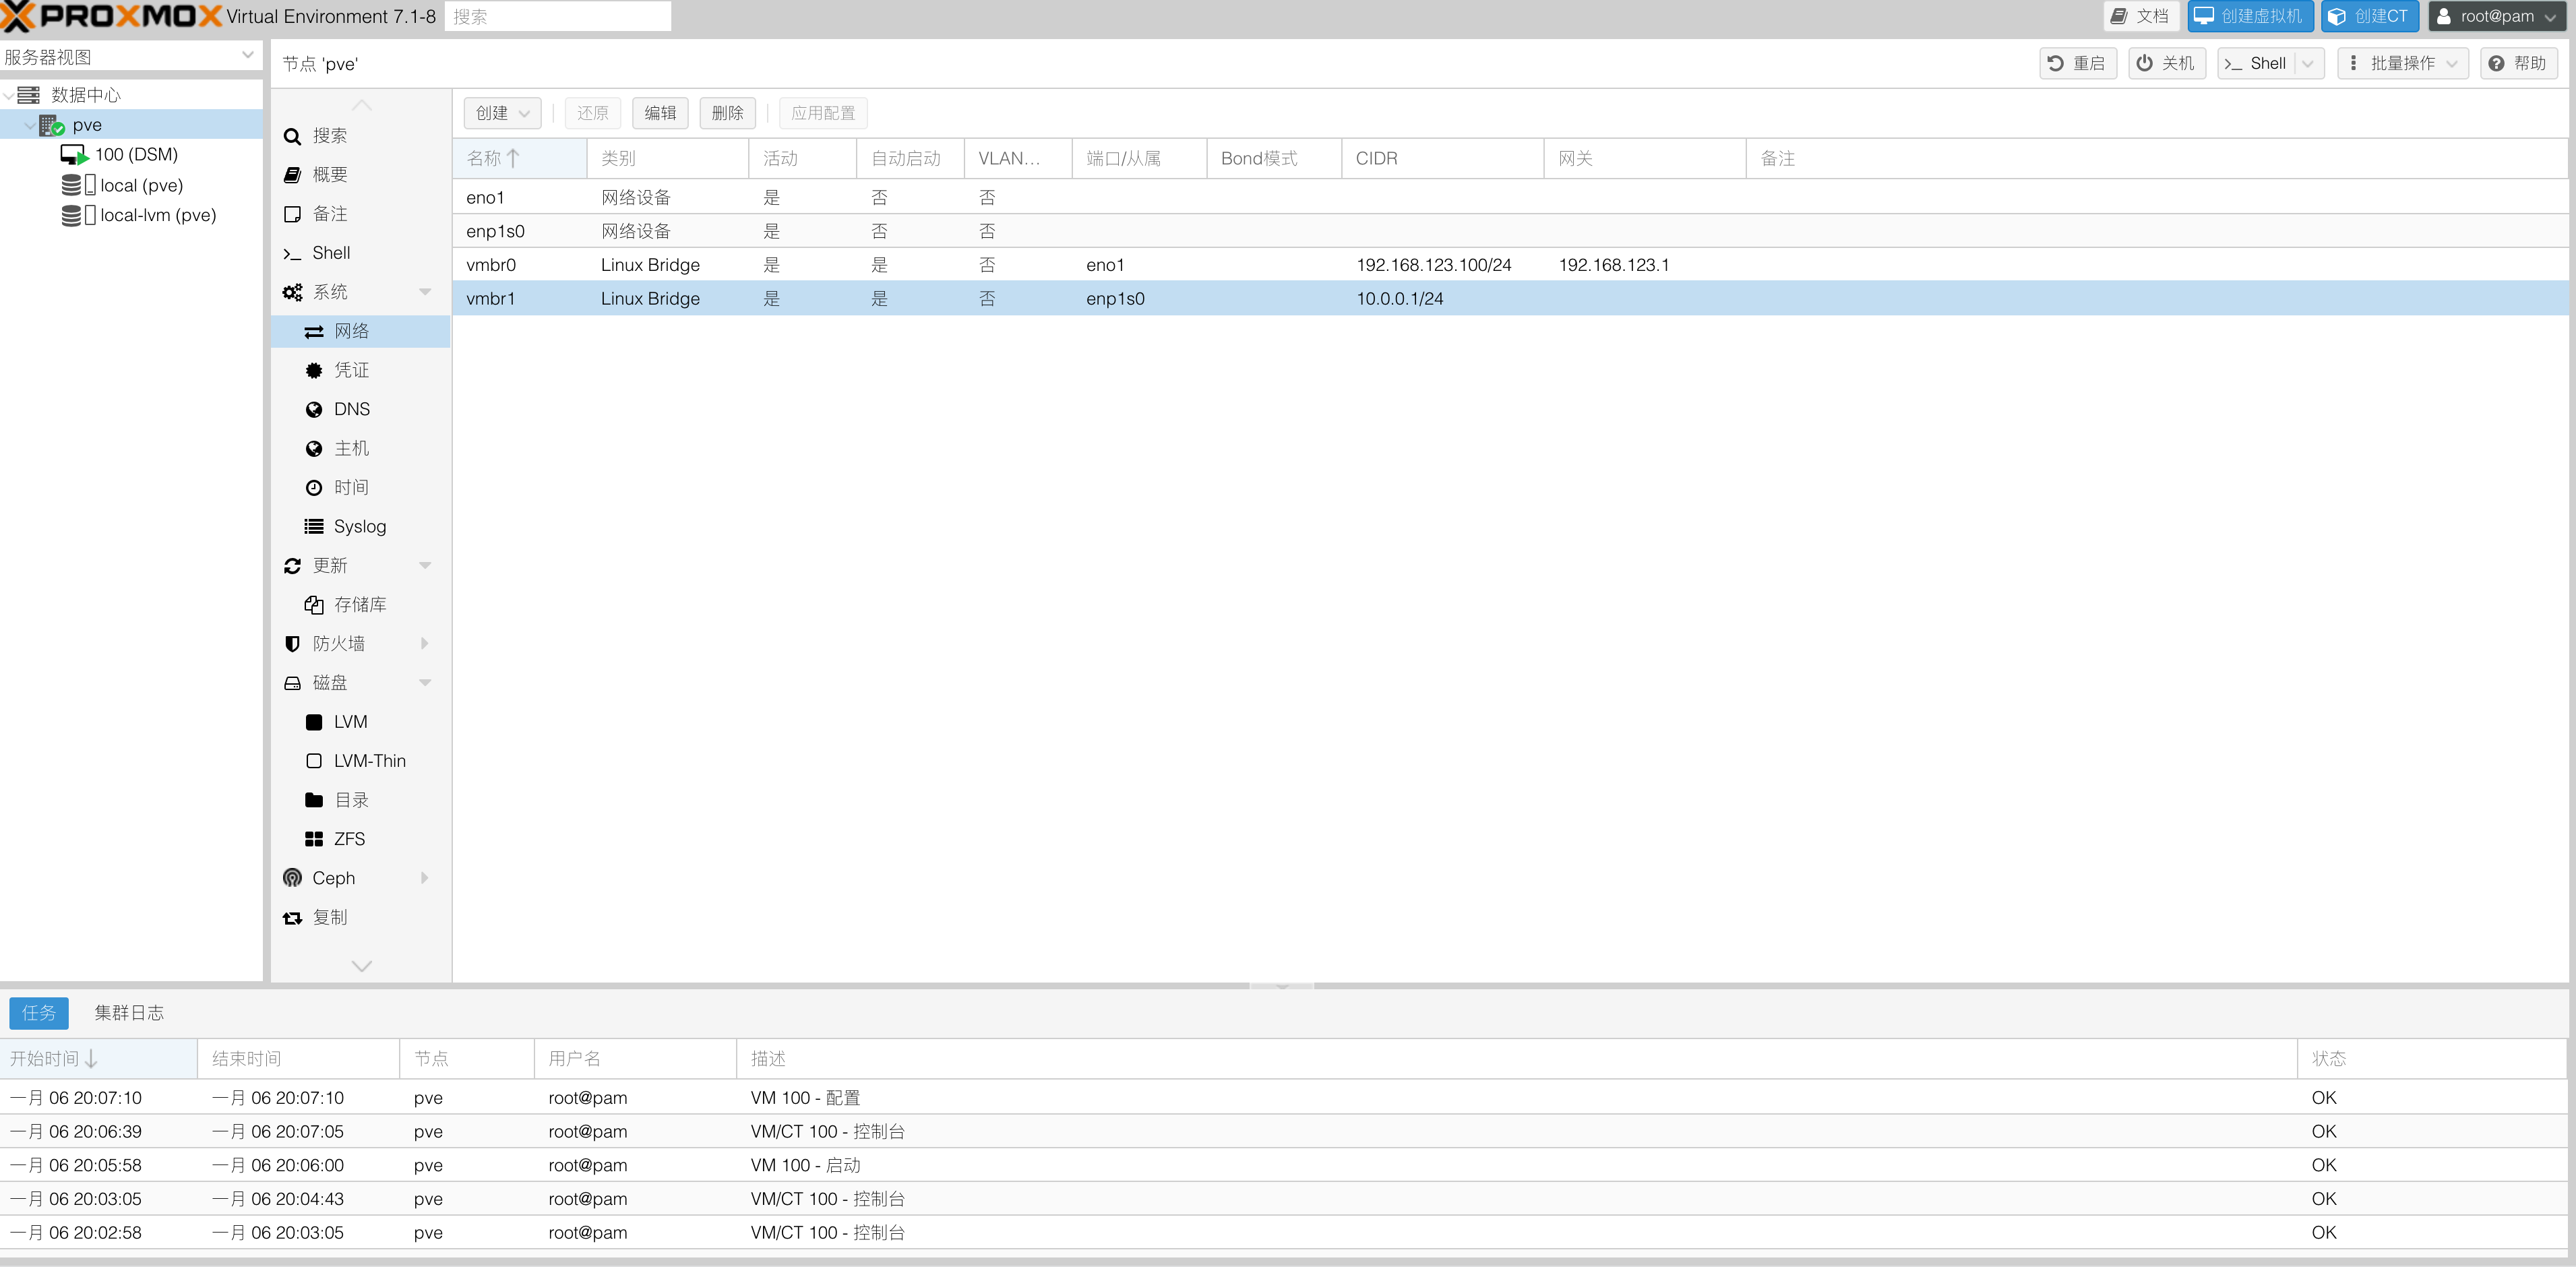Open the 创建 dropdown button
This screenshot has height=1275, width=2576.
(x=502, y=113)
